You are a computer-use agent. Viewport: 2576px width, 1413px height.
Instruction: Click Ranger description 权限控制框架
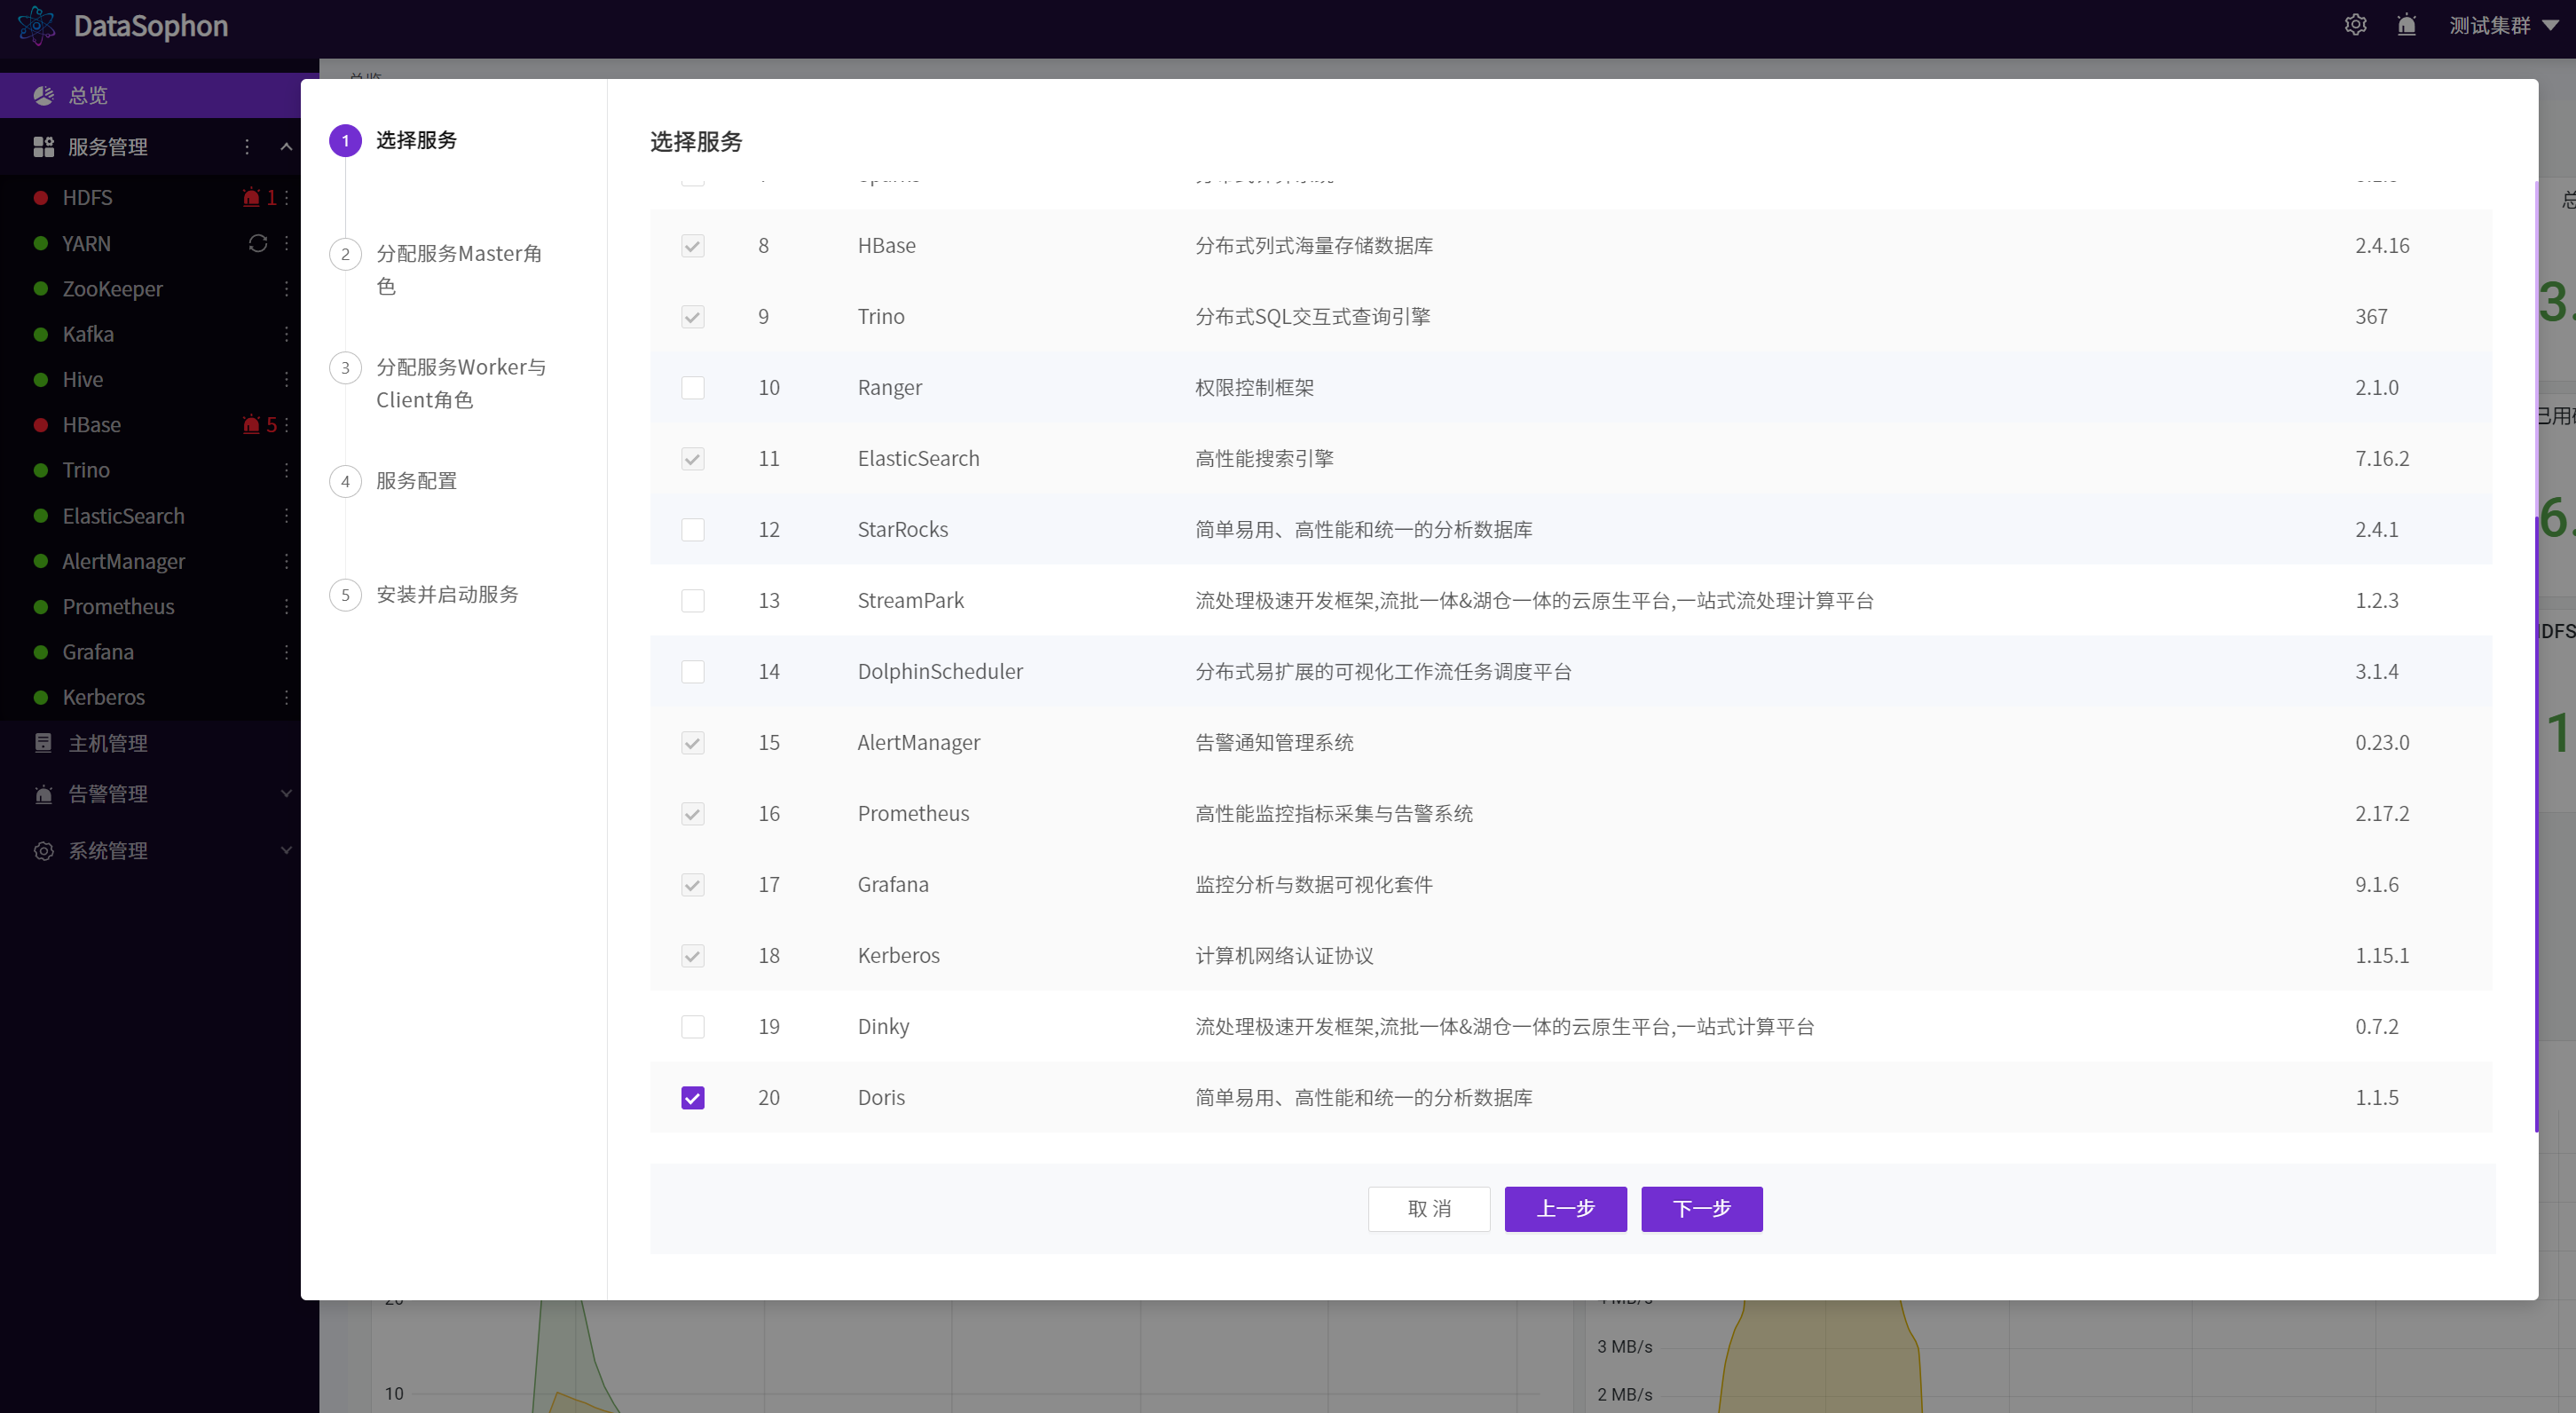[1254, 388]
